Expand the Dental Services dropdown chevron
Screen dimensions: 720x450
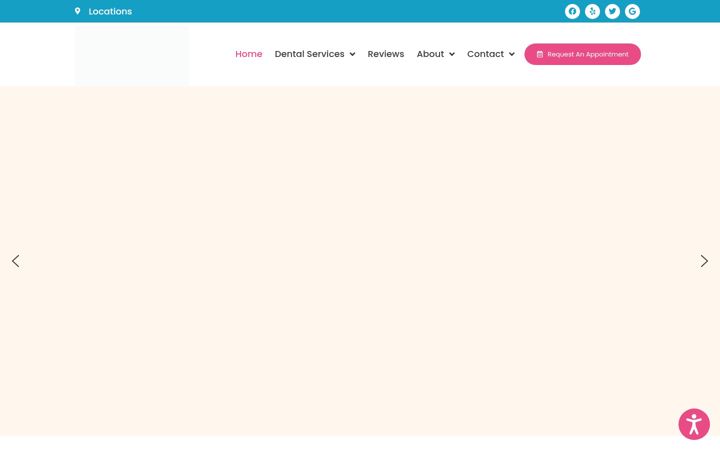point(352,54)
